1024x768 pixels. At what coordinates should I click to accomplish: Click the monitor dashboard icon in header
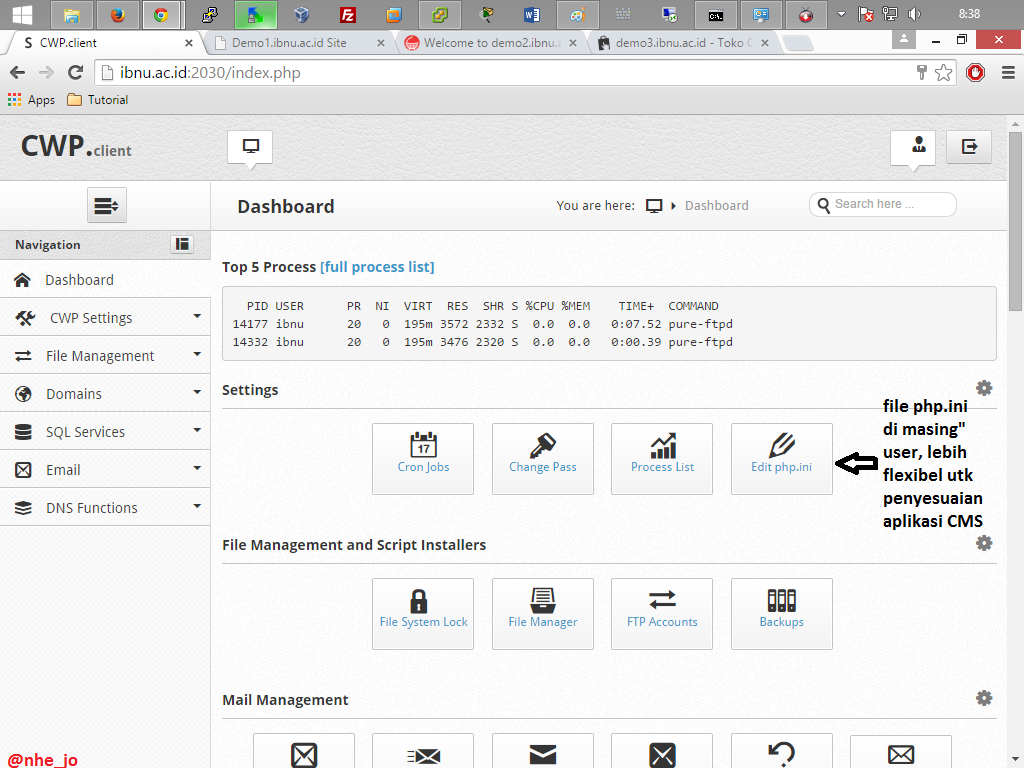pyautogui.click(x=250, y=146)
